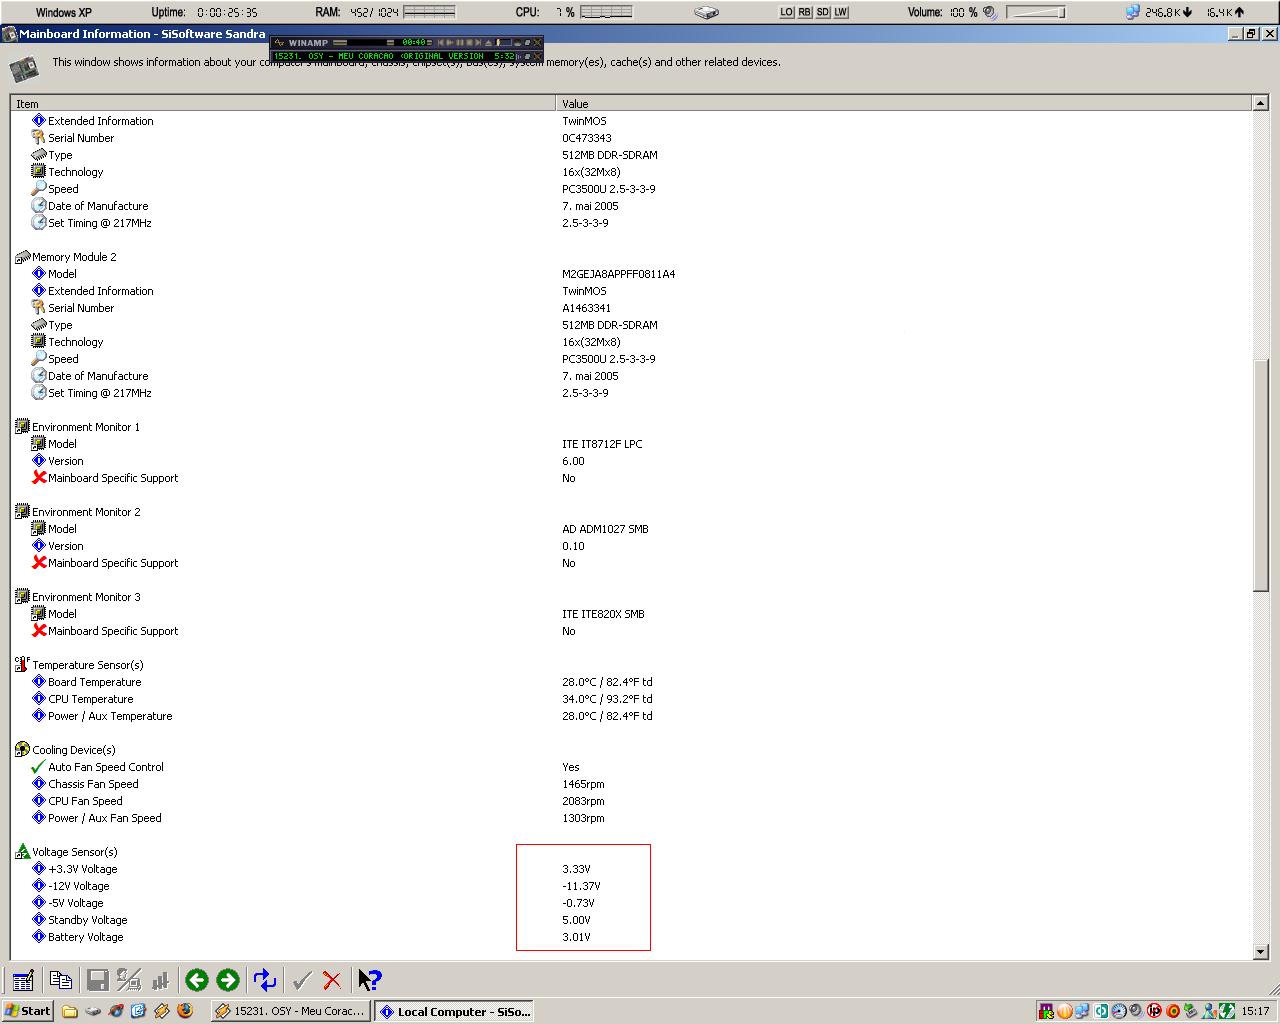Adjust the Volume slider in top bar
Viewport: 1280px width, 1024px height.
click(x=1036, y=12)
